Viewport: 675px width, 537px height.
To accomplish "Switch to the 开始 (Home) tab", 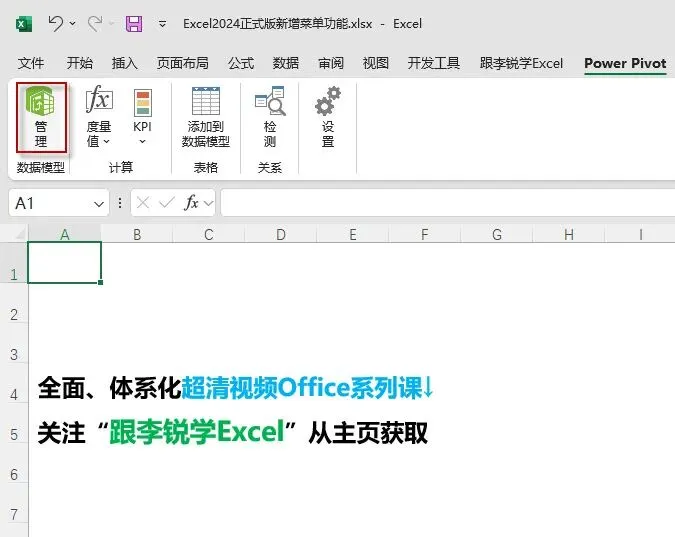I will (80, 63).
